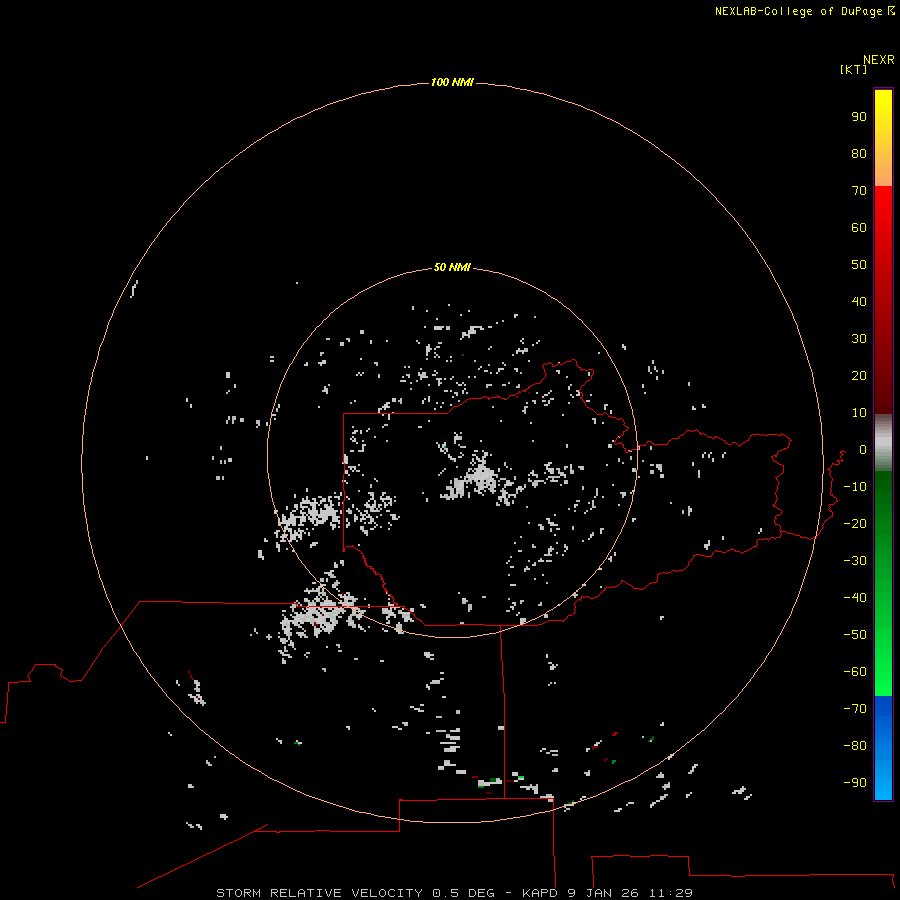Click the blue segment of the color bar
This screenshot has height=900, width=900.
(x=883, y=748)
